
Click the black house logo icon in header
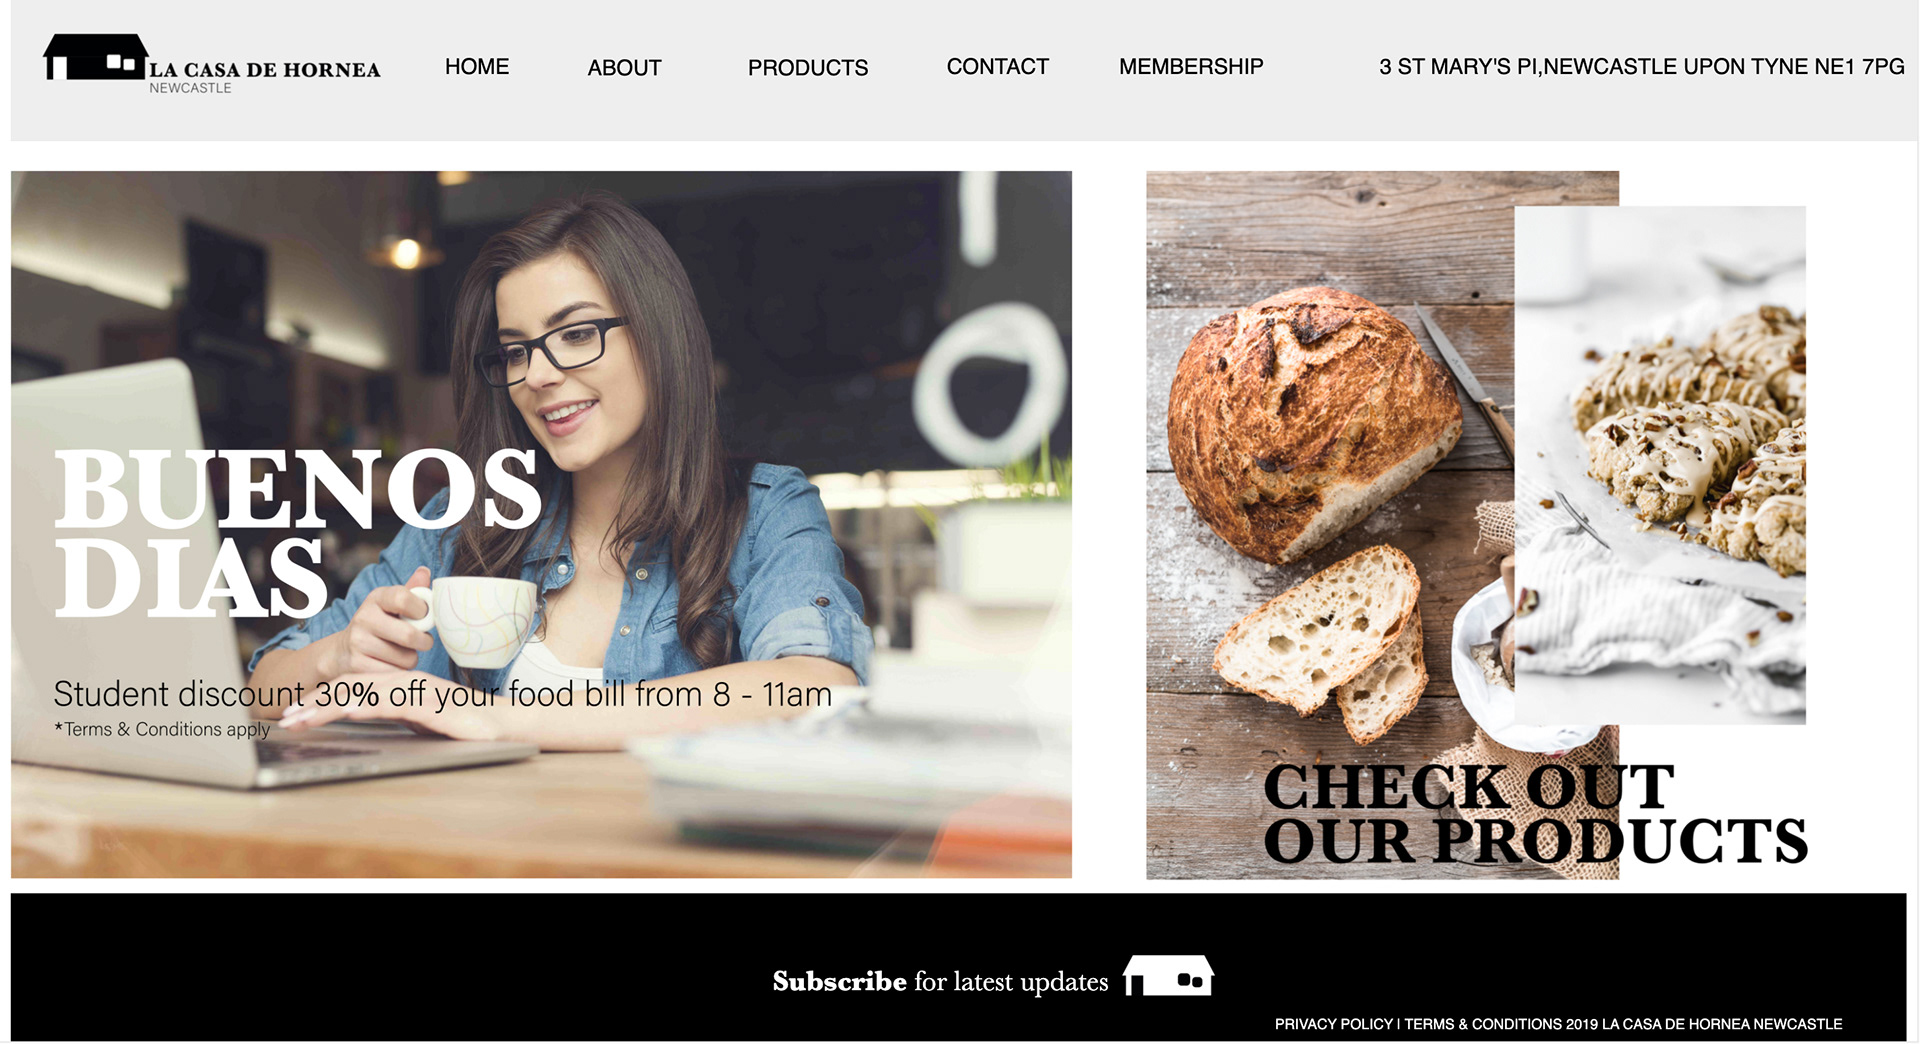point(95,57)
